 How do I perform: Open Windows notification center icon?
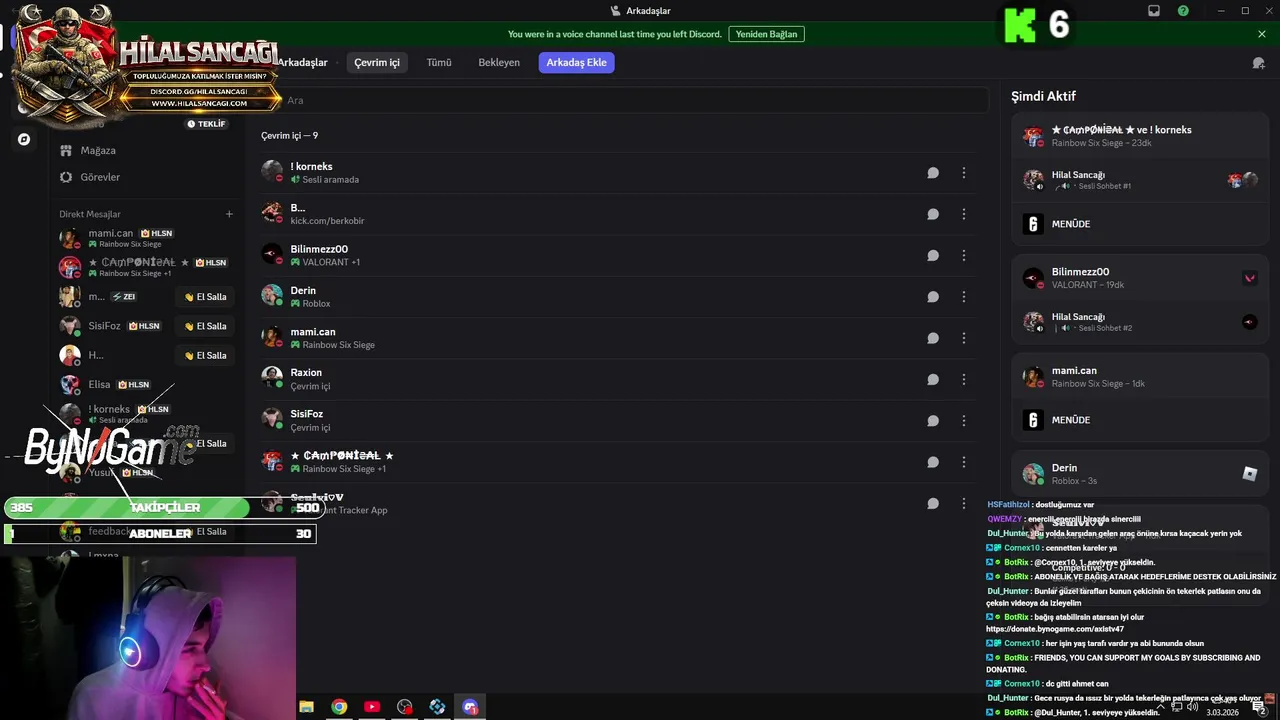tap(1259, 708)
